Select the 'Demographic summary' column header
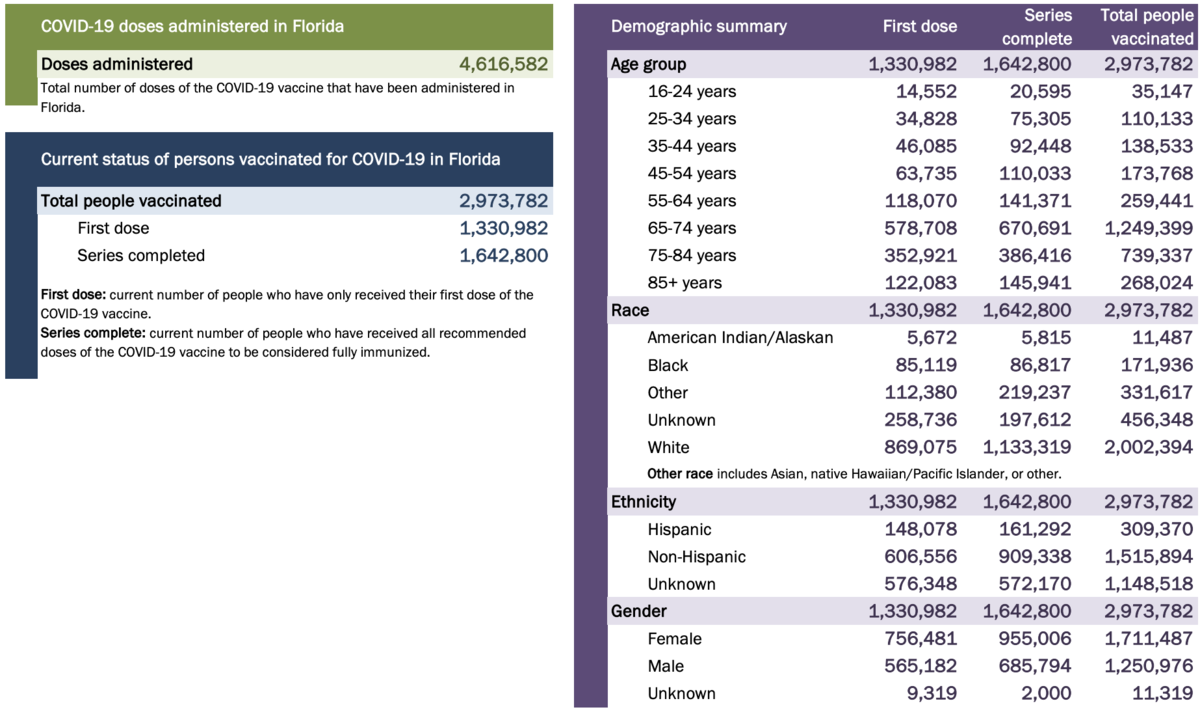 point(698,27)
